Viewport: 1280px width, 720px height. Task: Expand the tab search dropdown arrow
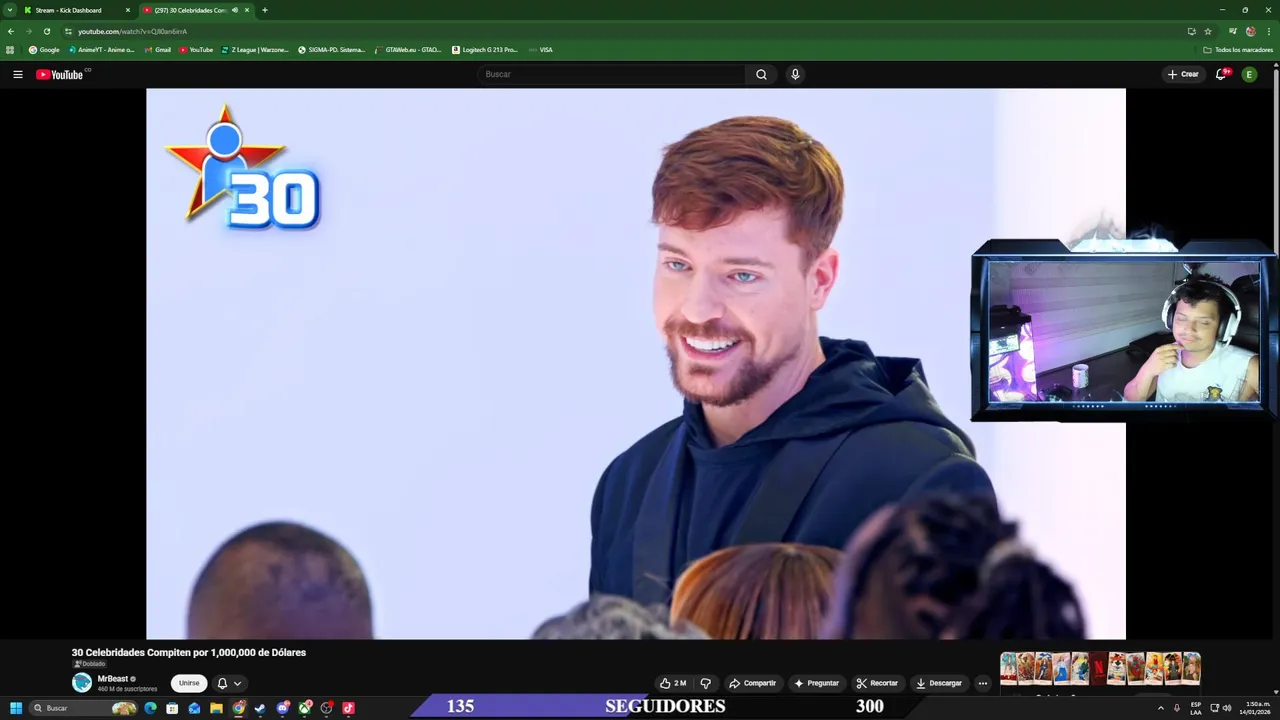(9, 10)
